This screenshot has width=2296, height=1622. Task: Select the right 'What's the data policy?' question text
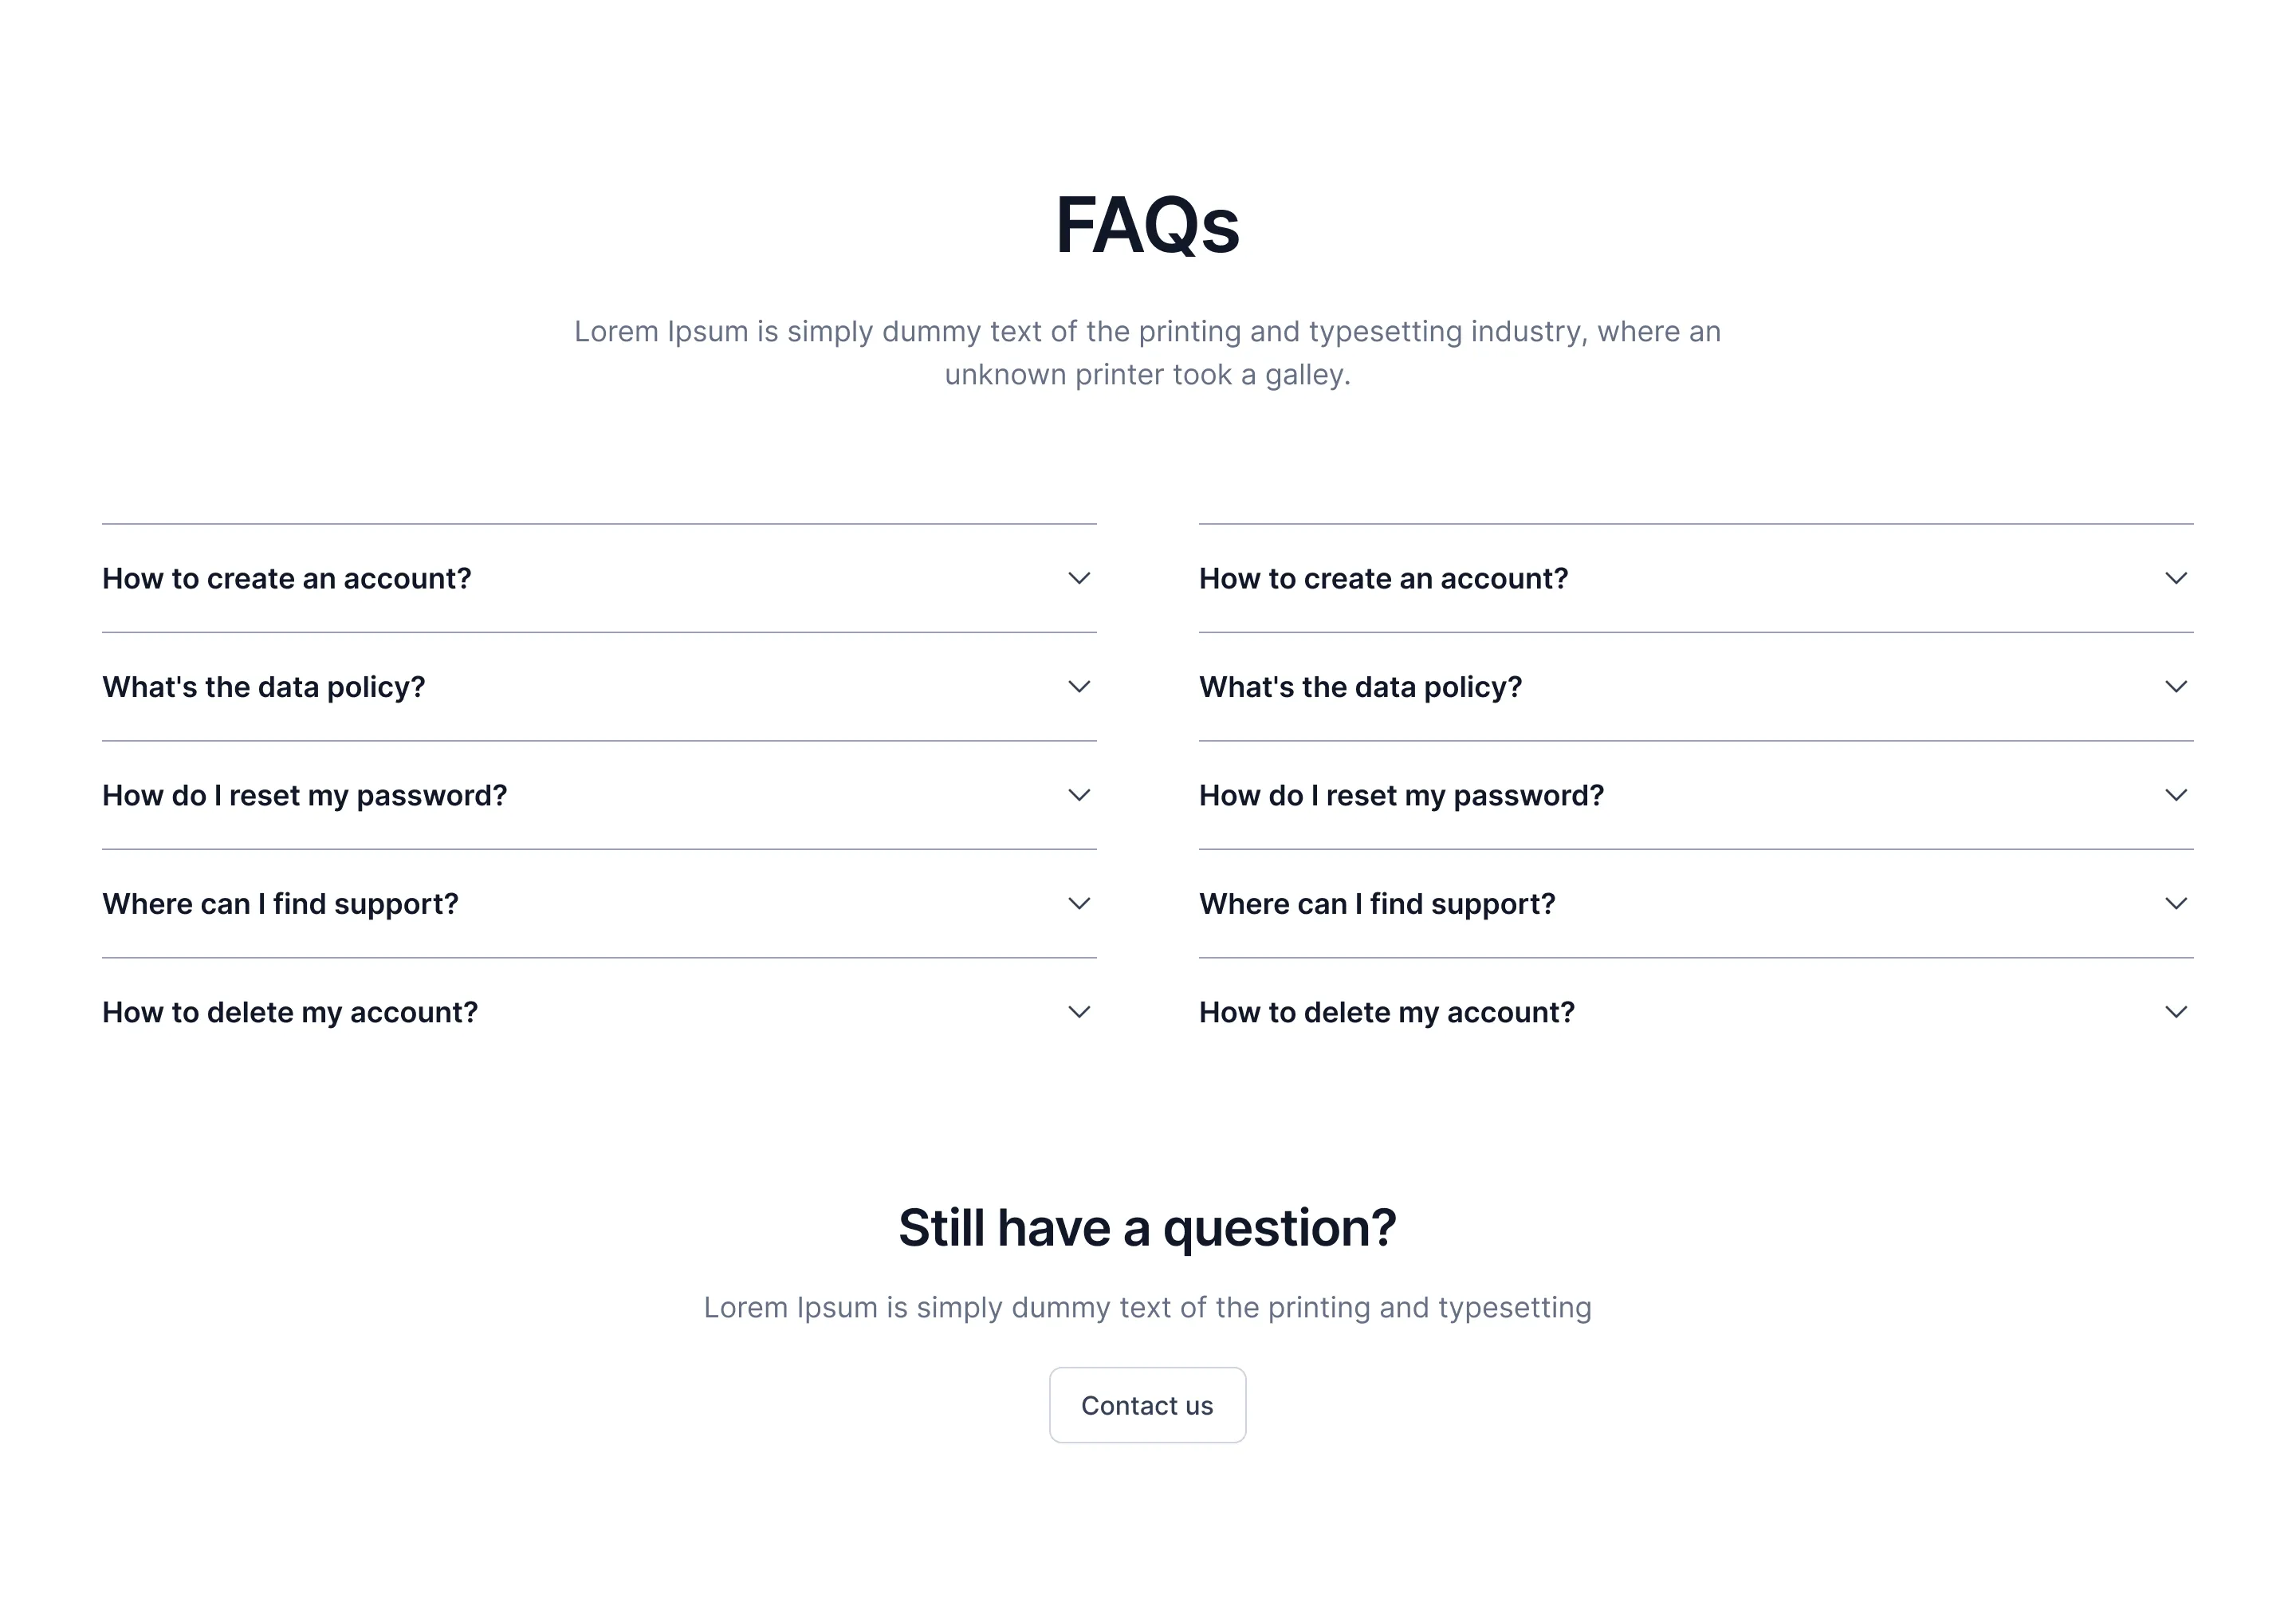point(1360,687)
